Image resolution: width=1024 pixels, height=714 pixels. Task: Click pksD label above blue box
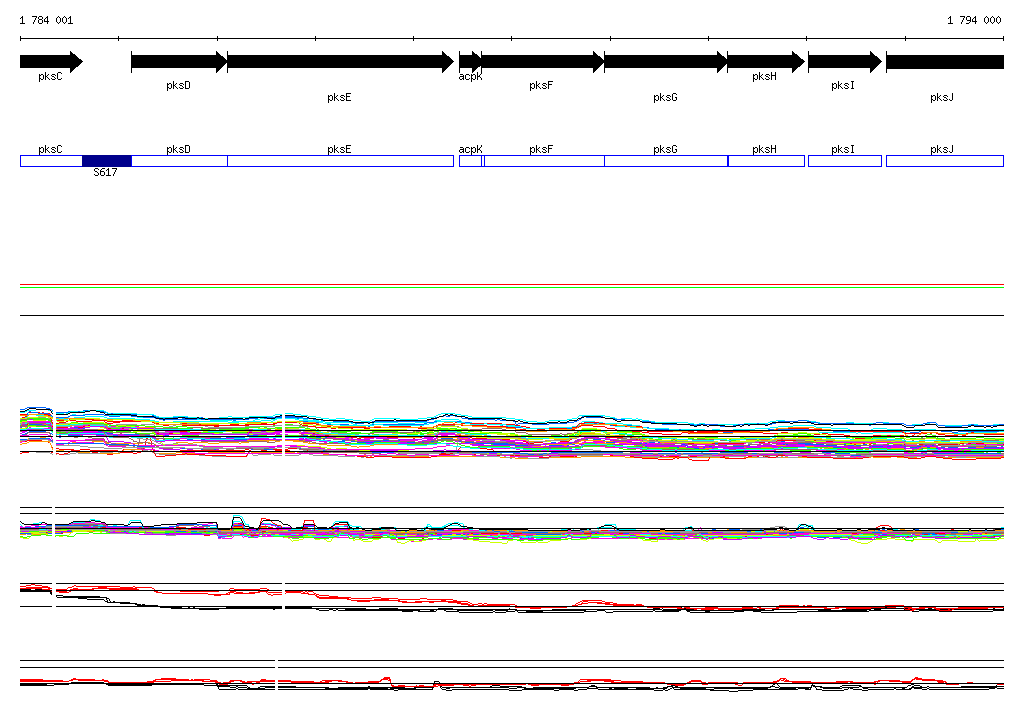click(x=178, y=150)
